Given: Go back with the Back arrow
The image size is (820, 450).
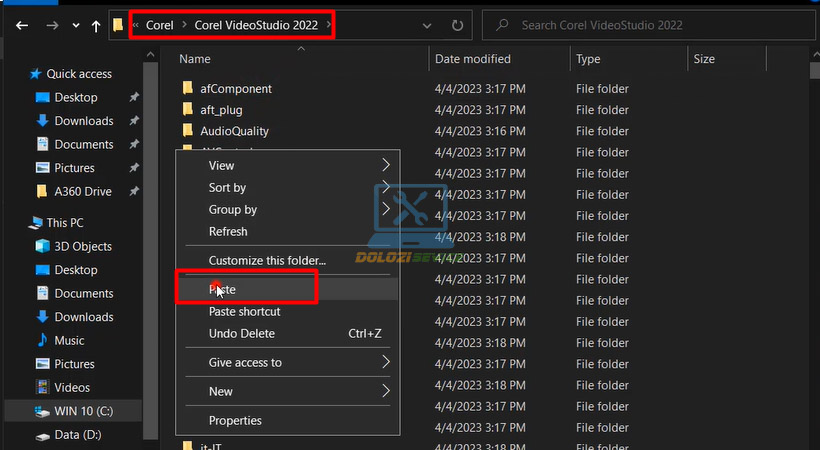Looking at the screenshot, I should (22, 25).
